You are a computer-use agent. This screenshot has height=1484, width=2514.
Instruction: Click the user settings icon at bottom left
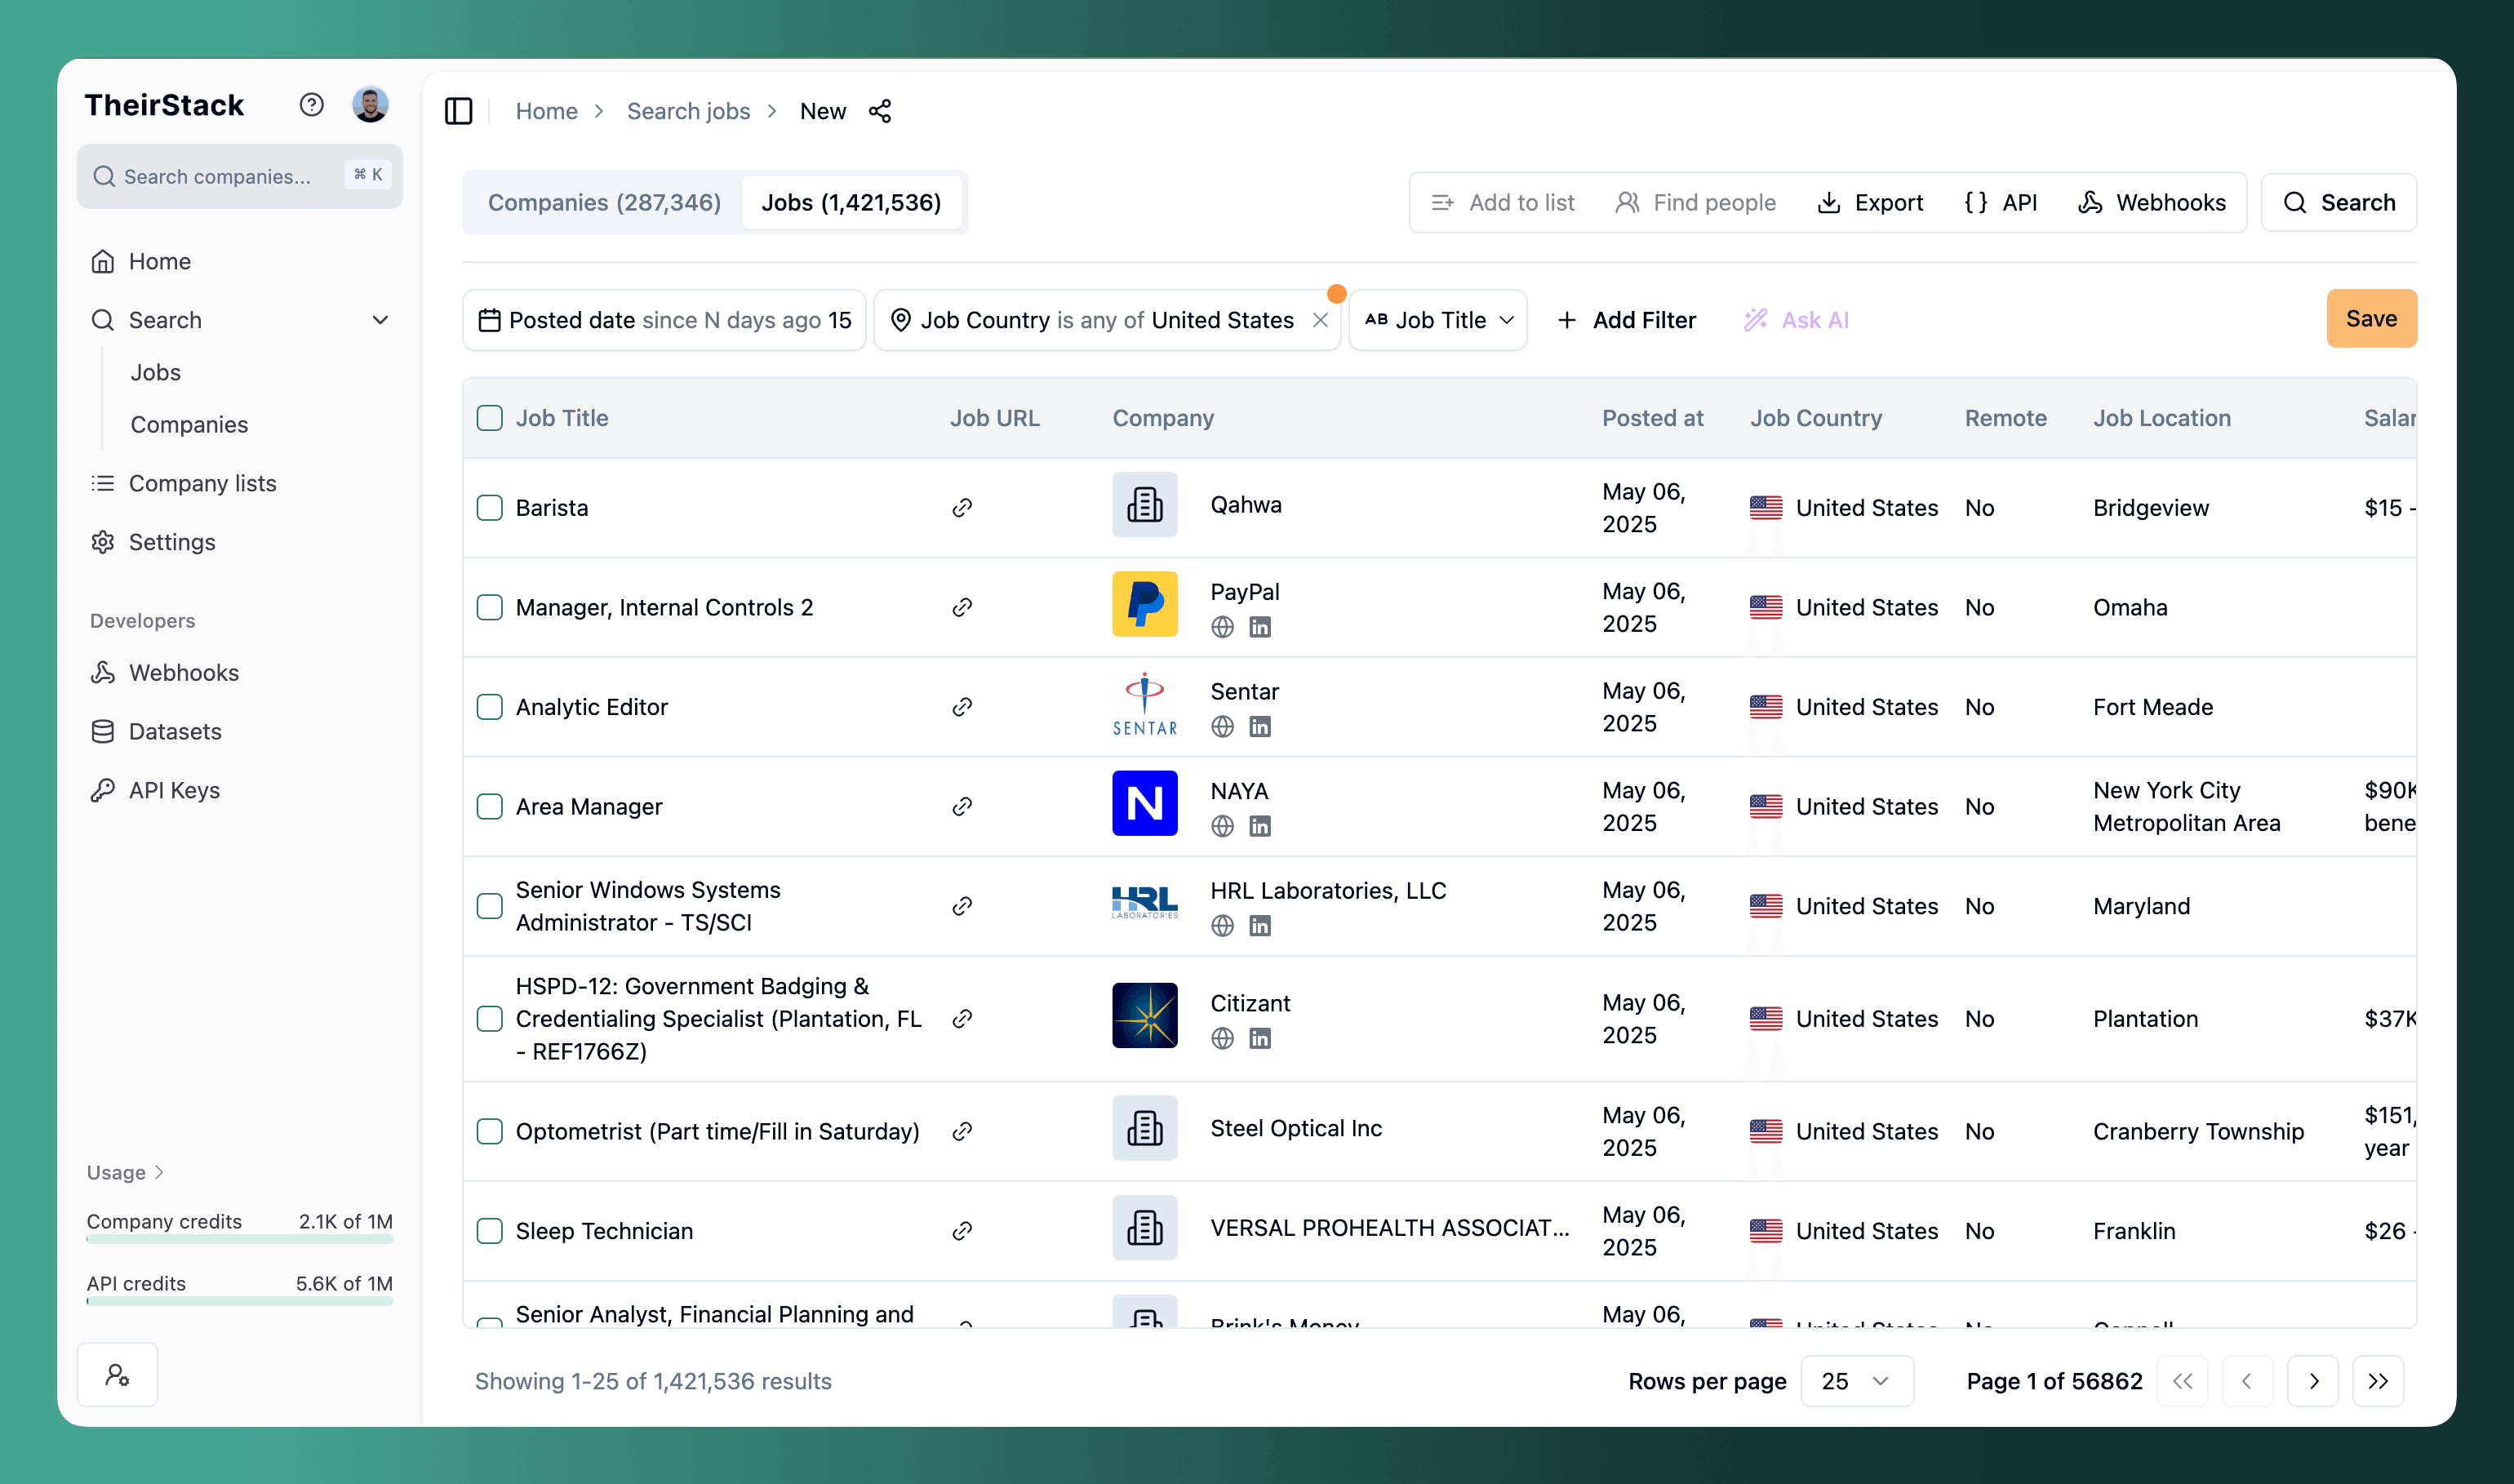[x=118, y=1375]
